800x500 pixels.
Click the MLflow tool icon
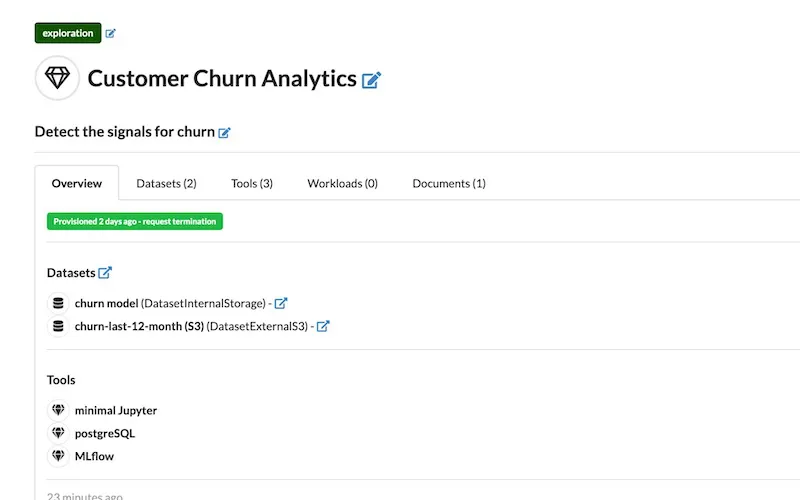58,456
